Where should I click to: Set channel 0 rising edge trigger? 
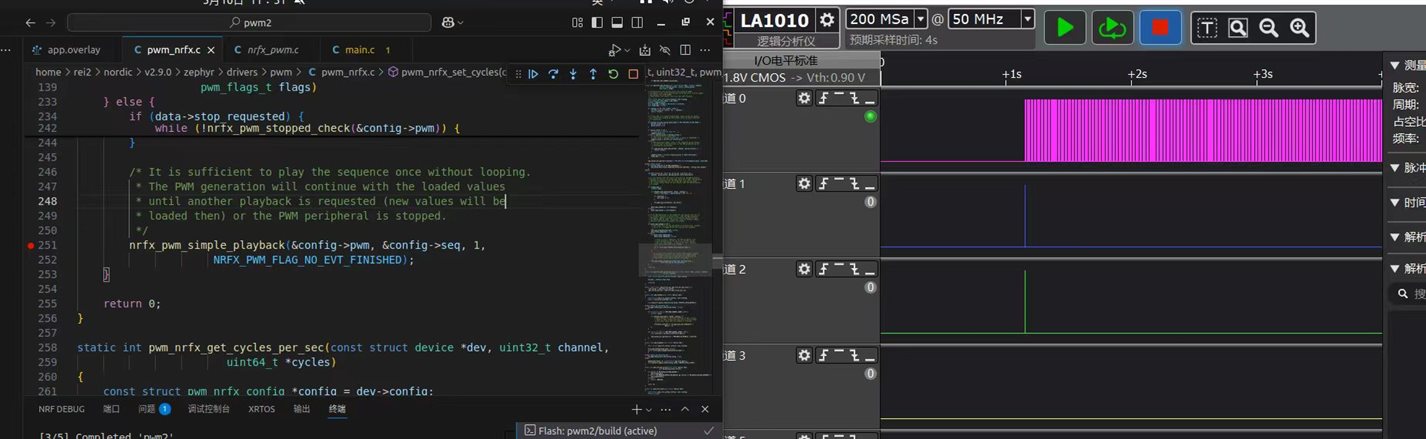point(824,98)
